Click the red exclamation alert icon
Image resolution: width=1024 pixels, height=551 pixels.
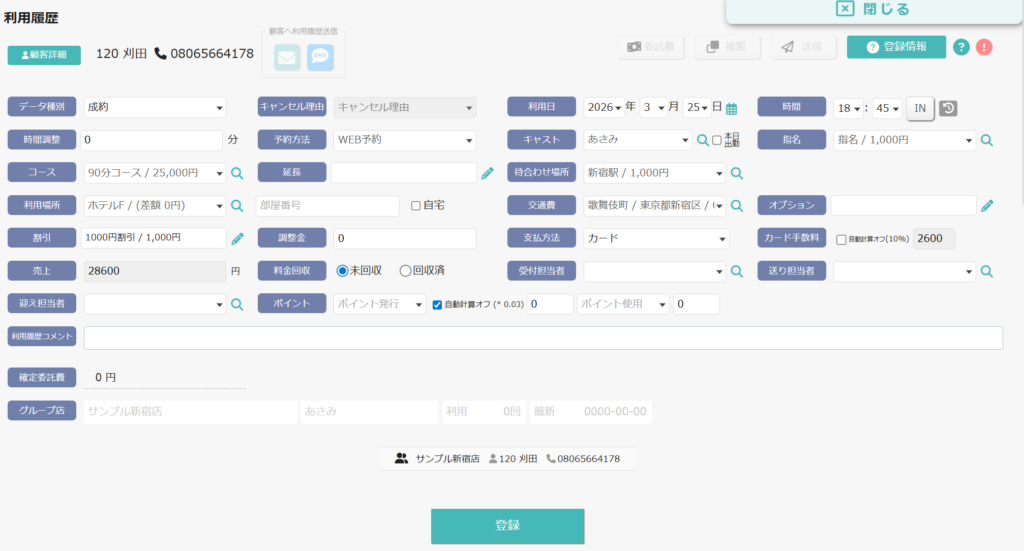[984, 47]
